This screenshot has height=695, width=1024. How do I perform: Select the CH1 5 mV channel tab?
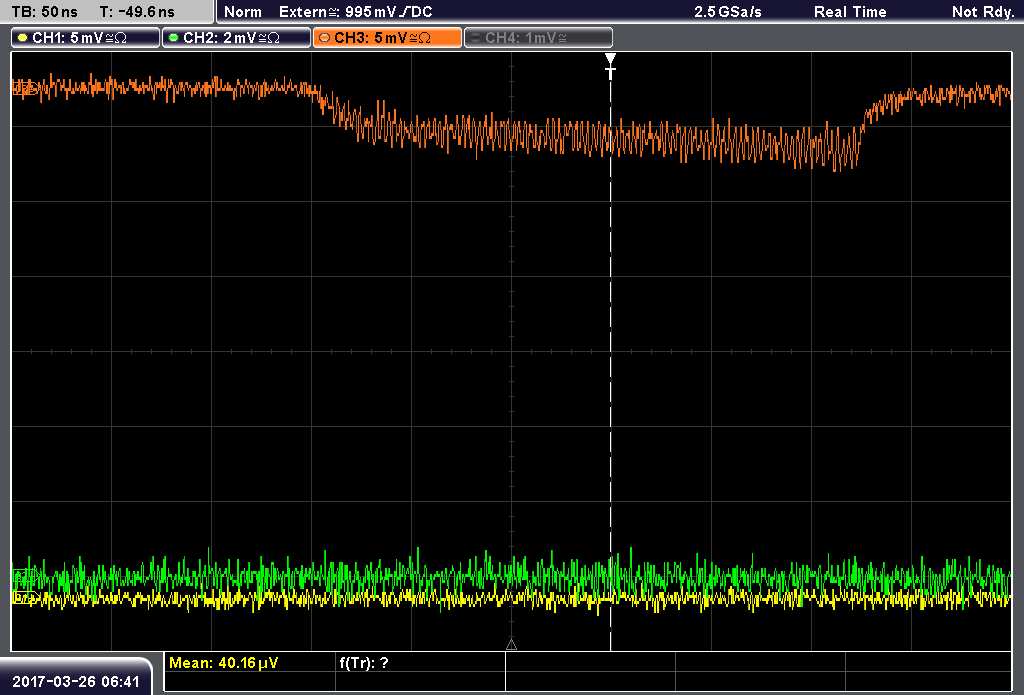[x=86, y=38]
